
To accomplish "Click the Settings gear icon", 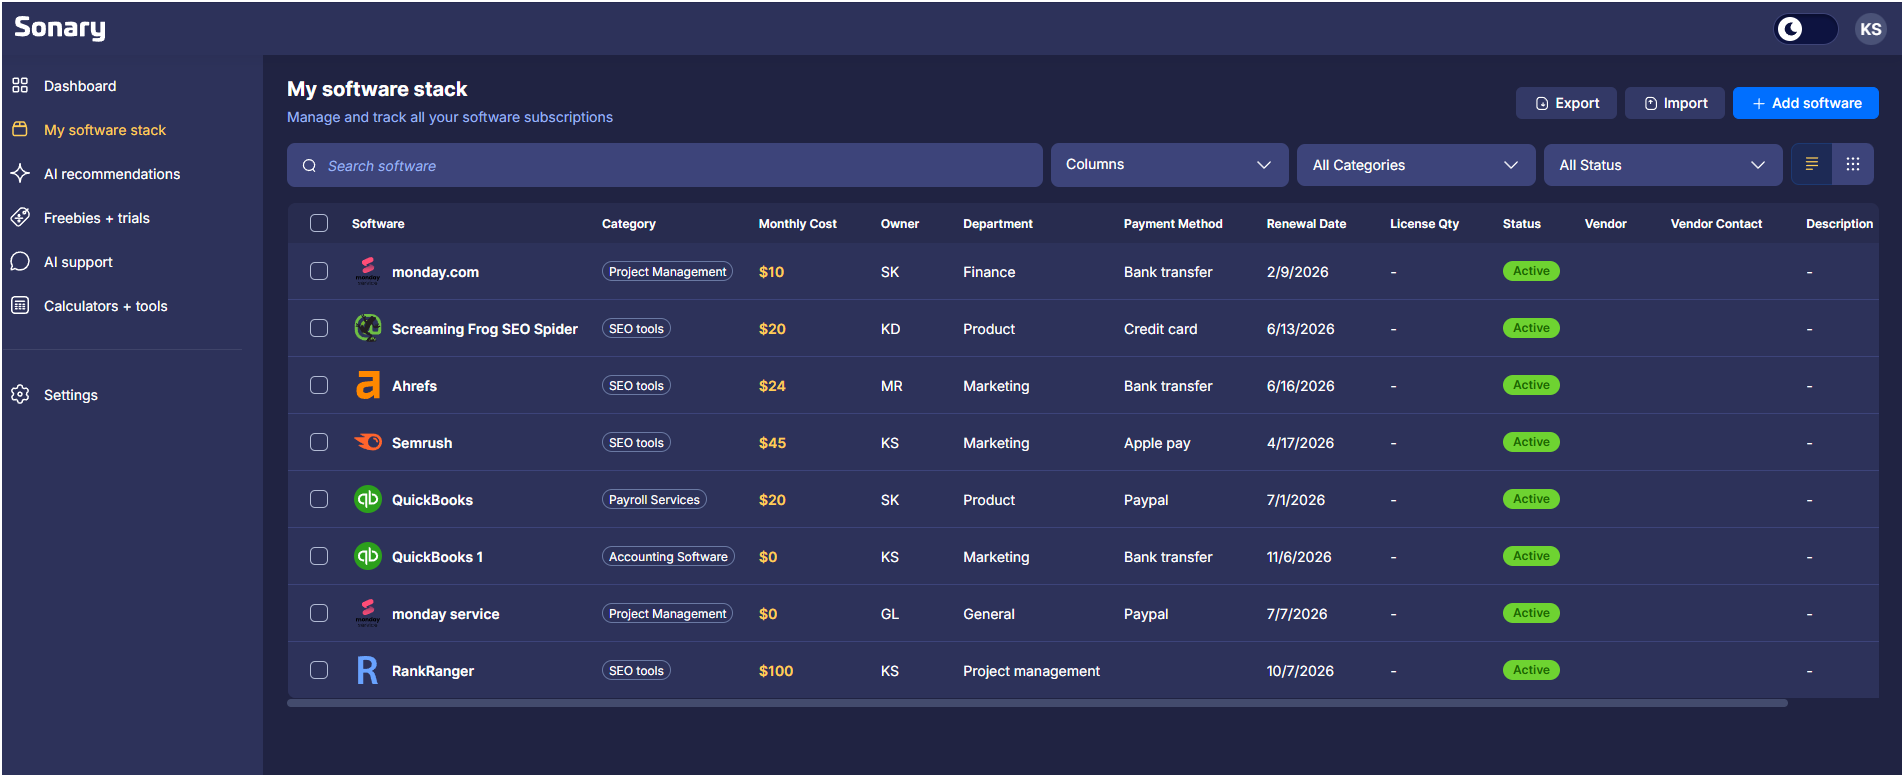I will click(20, 395).
